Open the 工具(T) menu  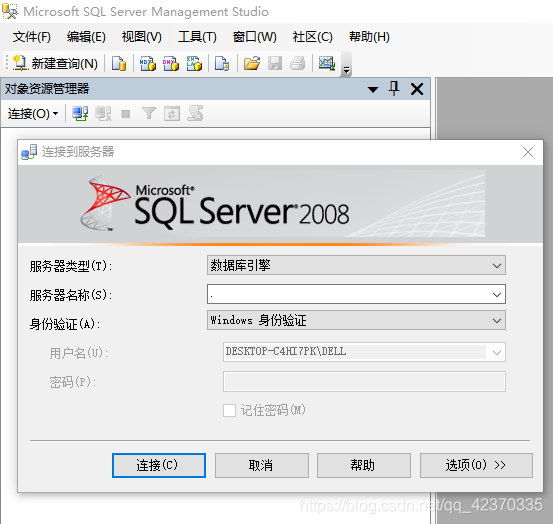(197, 37)
